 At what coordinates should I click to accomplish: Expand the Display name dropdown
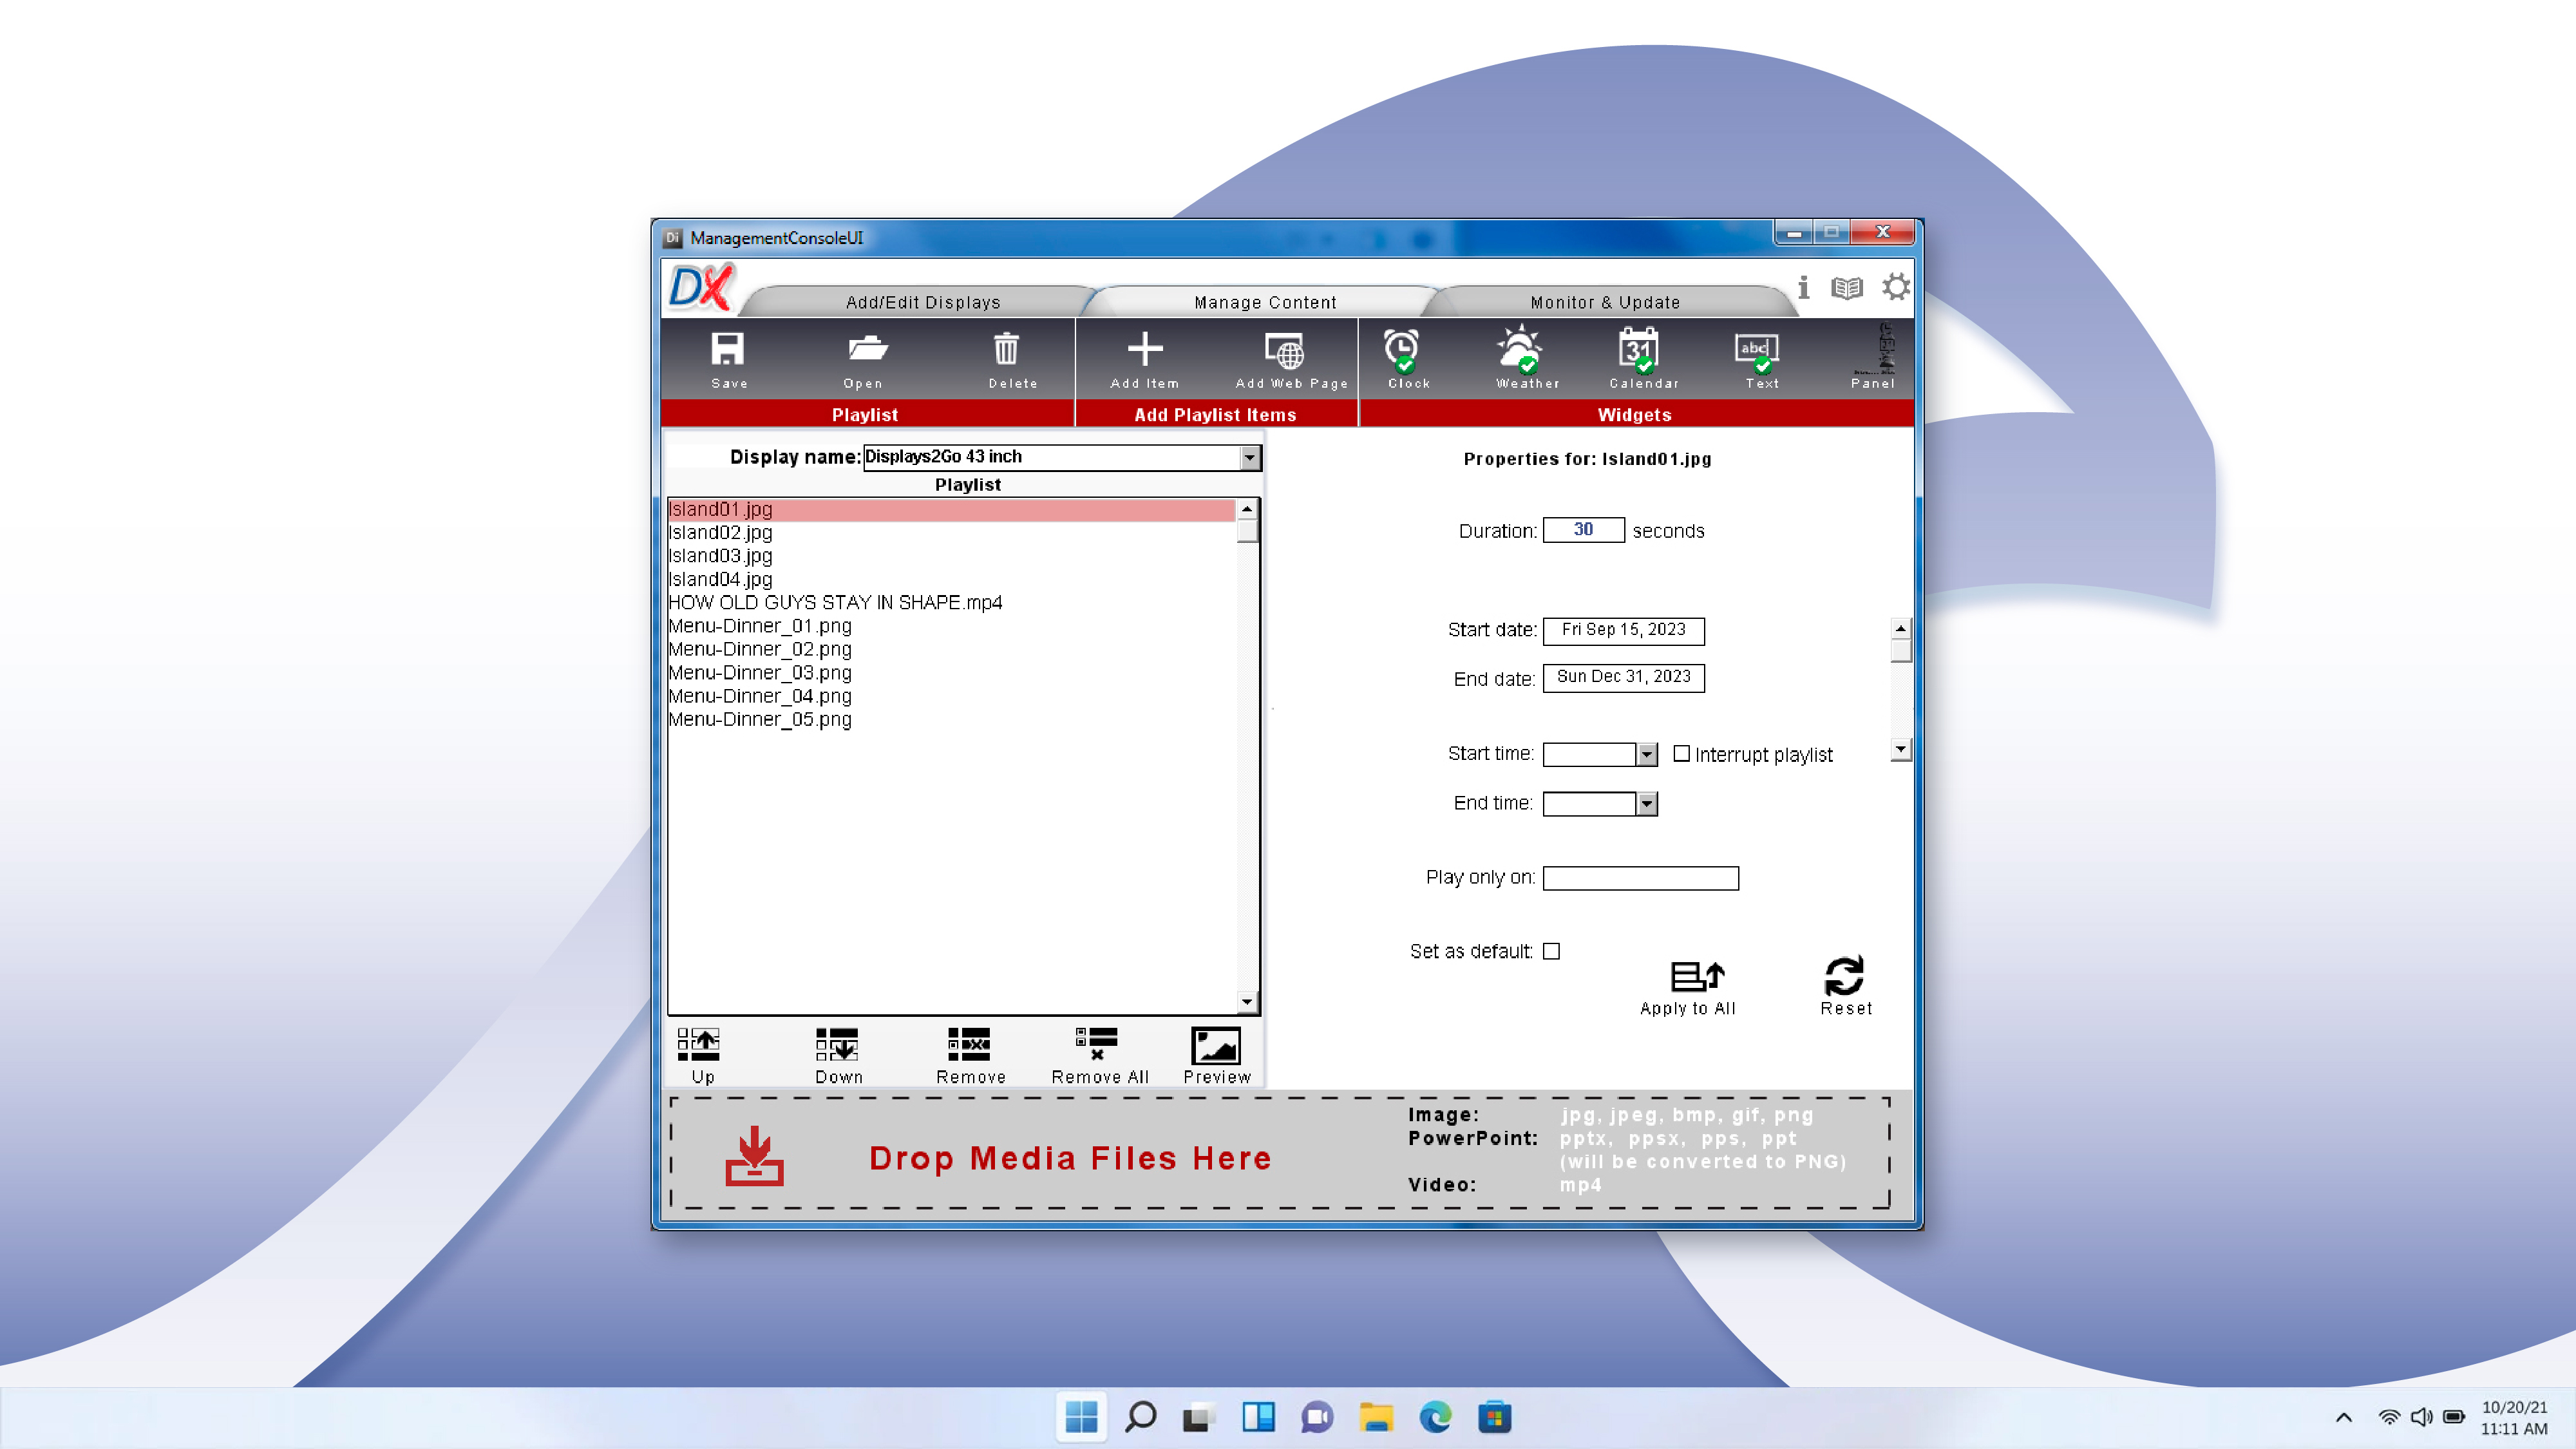coord(1250,457)
